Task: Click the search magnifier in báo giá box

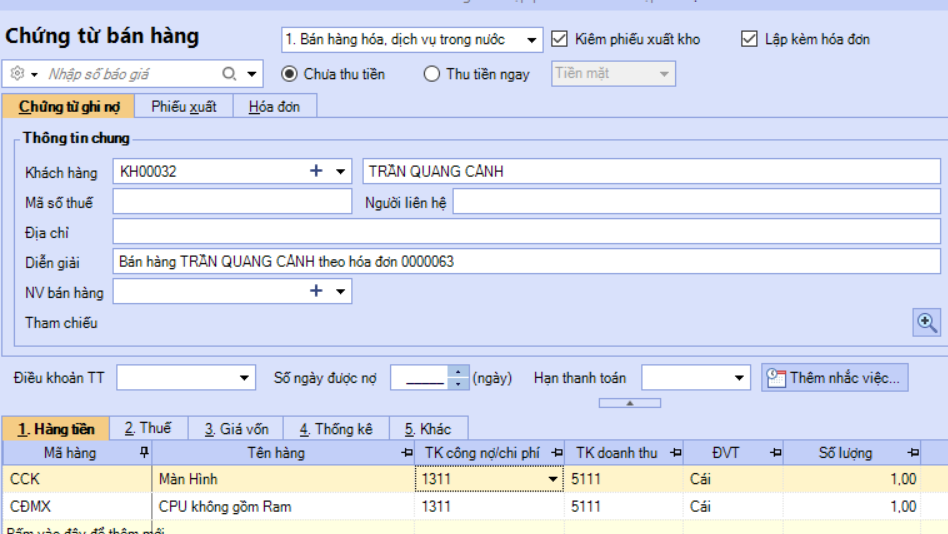Action: point(229,74)
